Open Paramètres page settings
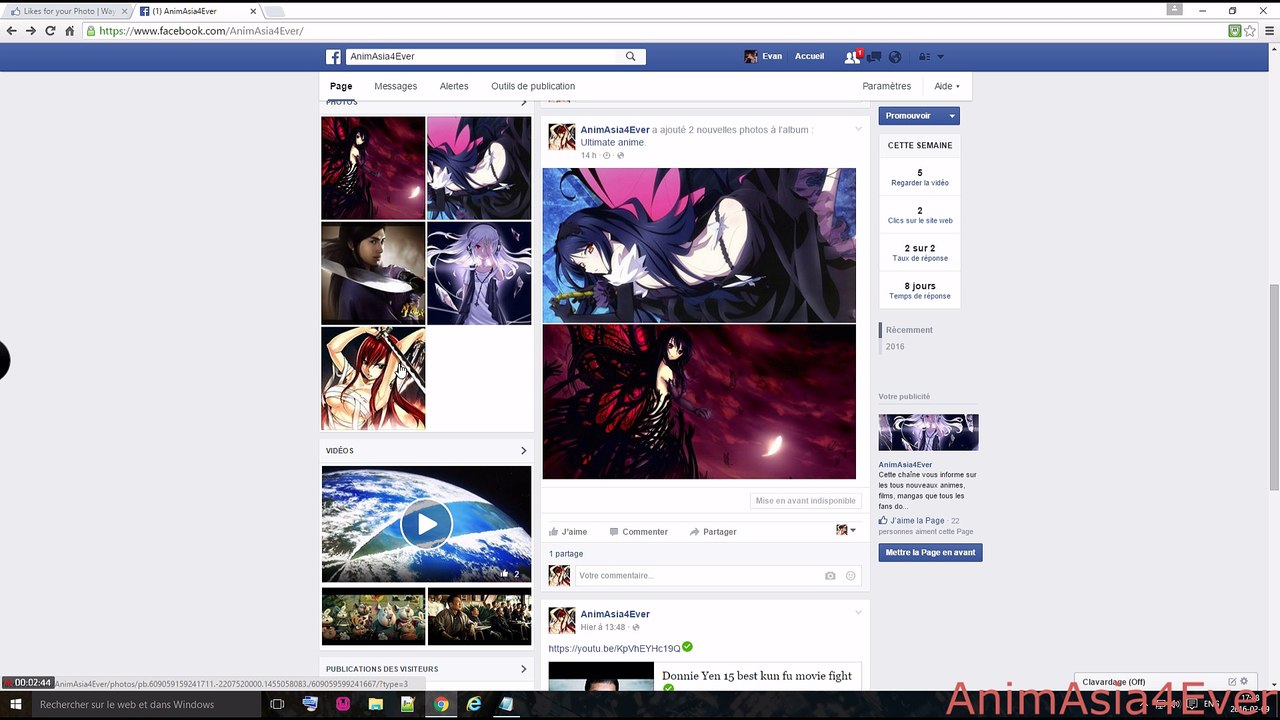Image resolution: width=1280 pixels, height=720 pixels. [887, 86]
